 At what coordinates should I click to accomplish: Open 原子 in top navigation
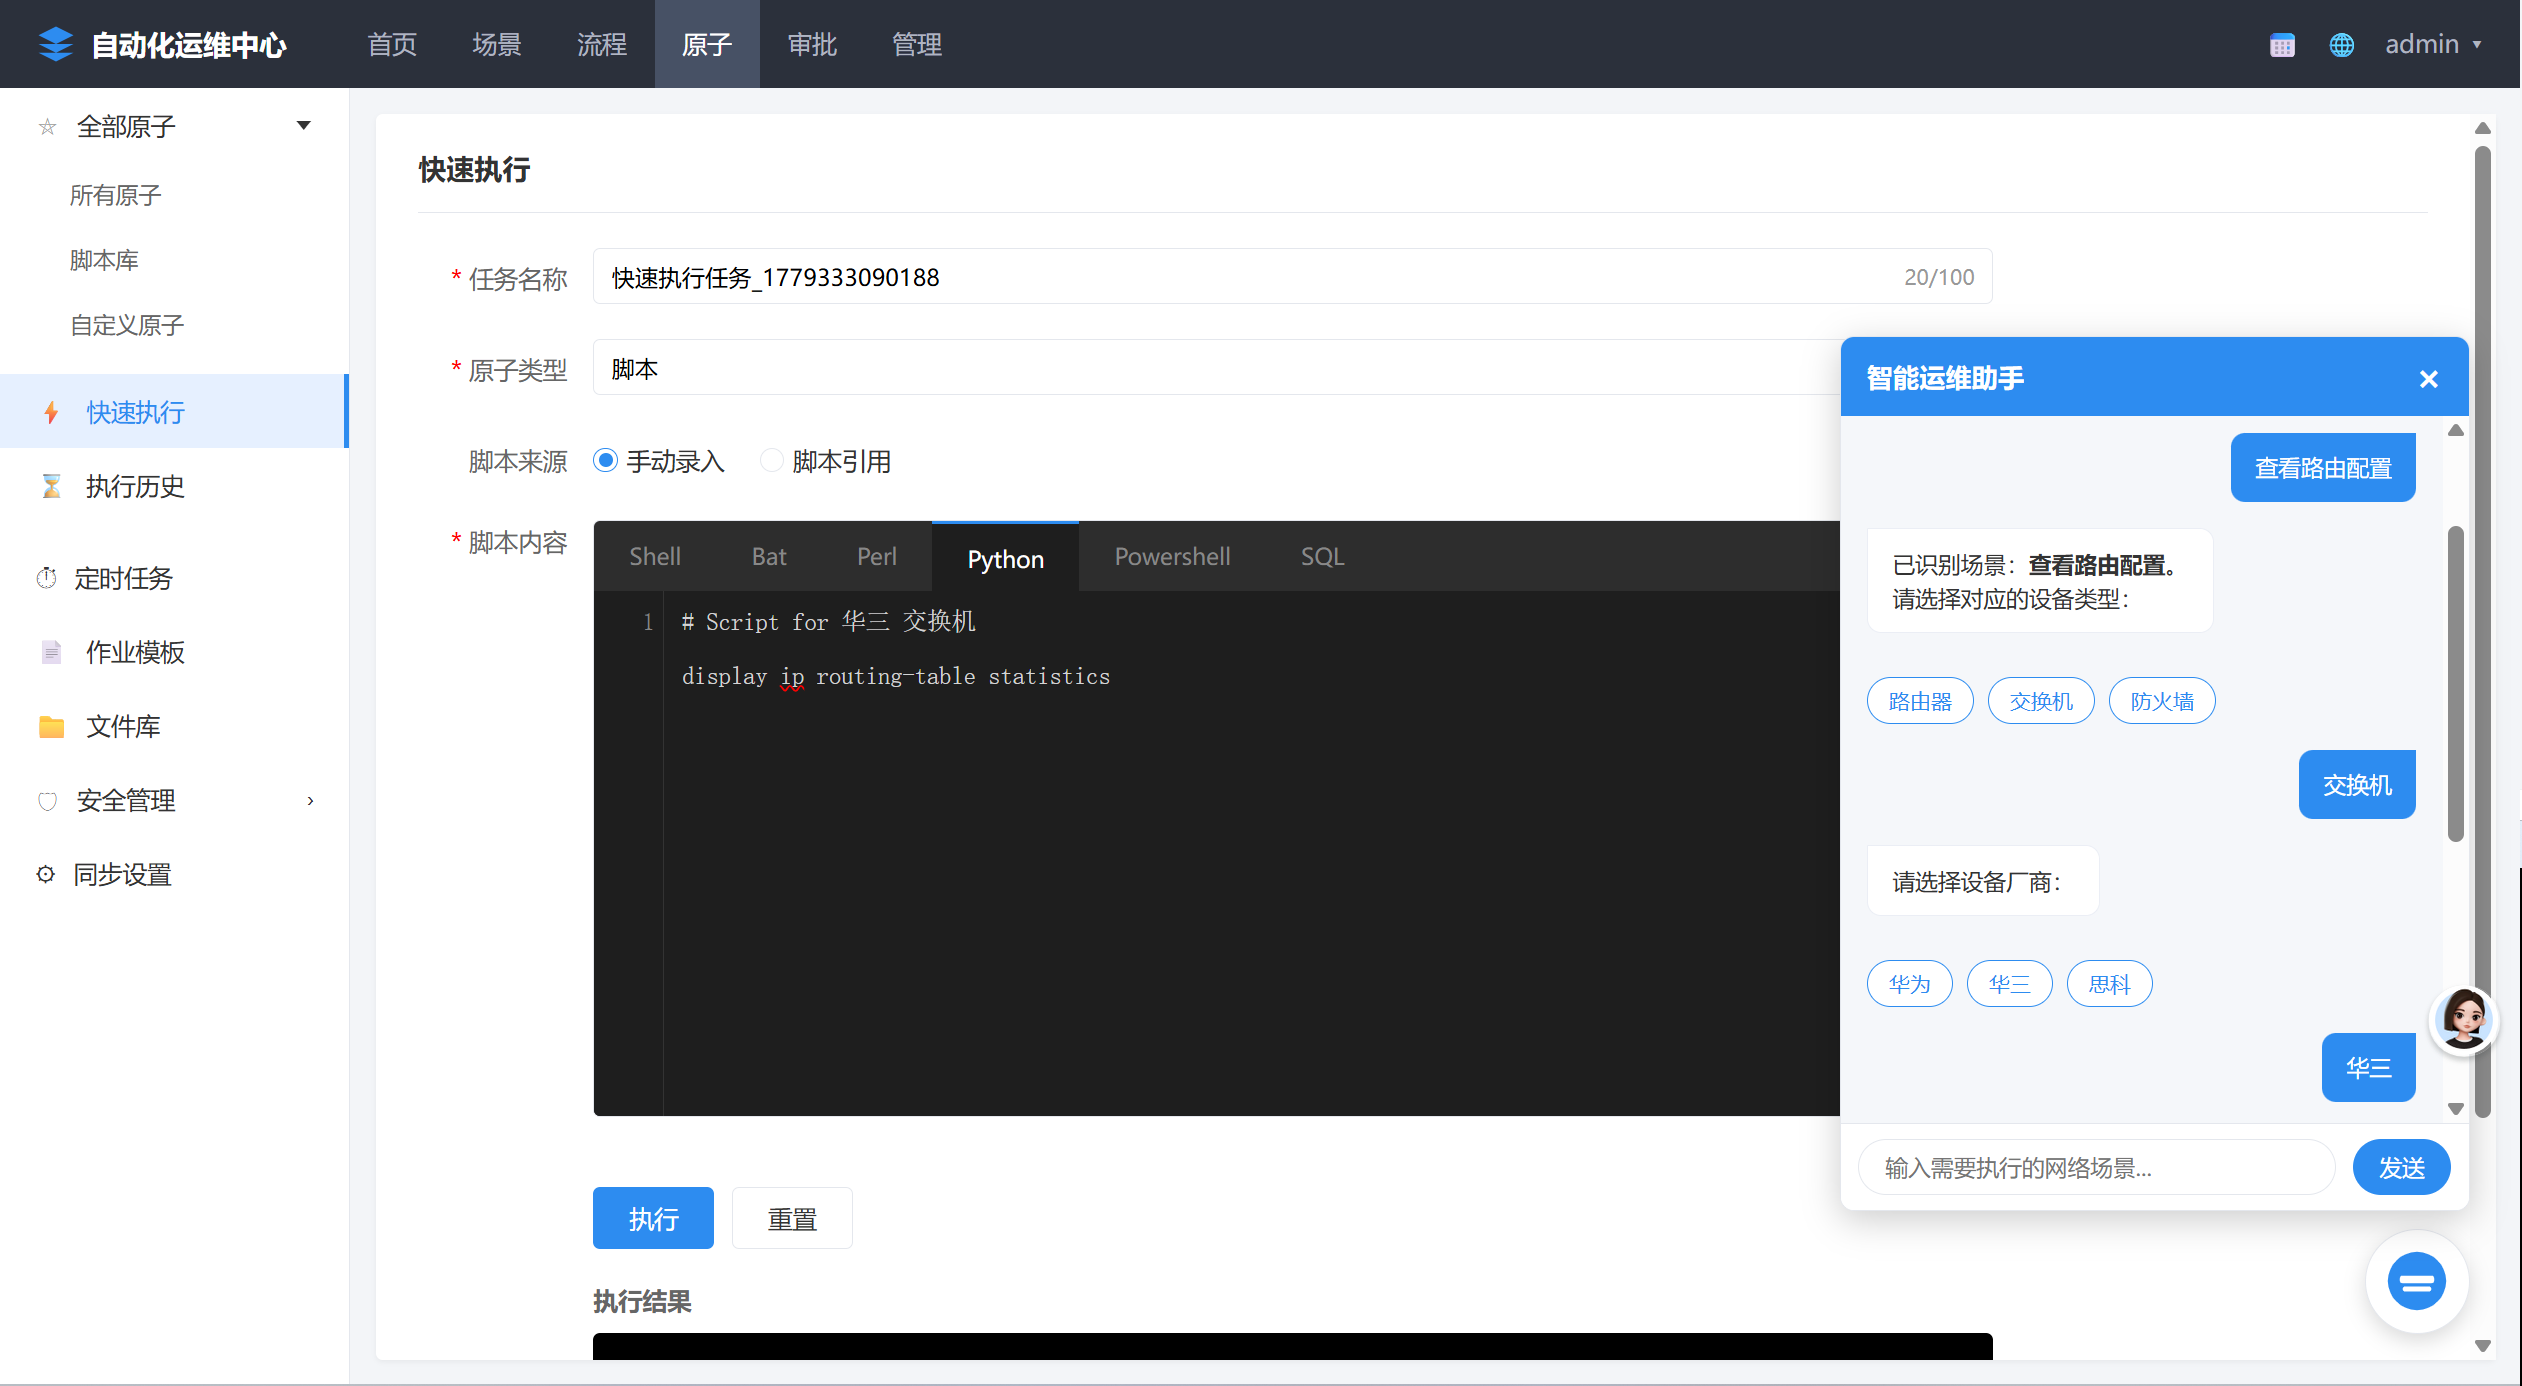(x=707, y=44)
